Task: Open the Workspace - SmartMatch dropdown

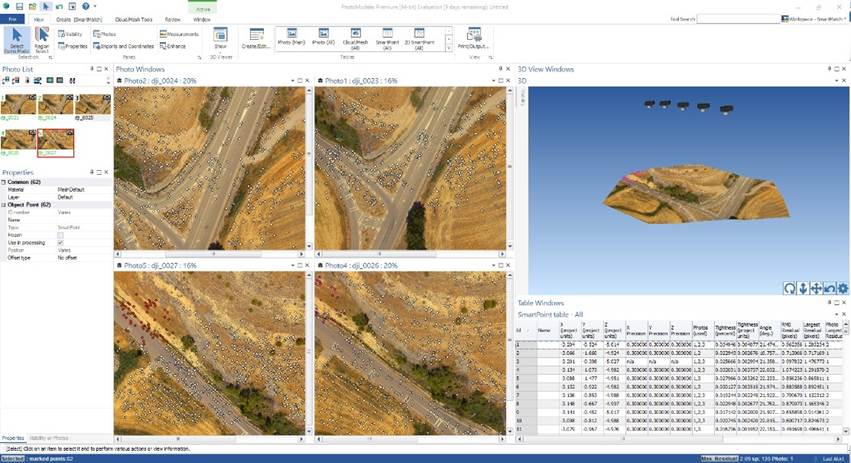Action: (x=817, y=19)
